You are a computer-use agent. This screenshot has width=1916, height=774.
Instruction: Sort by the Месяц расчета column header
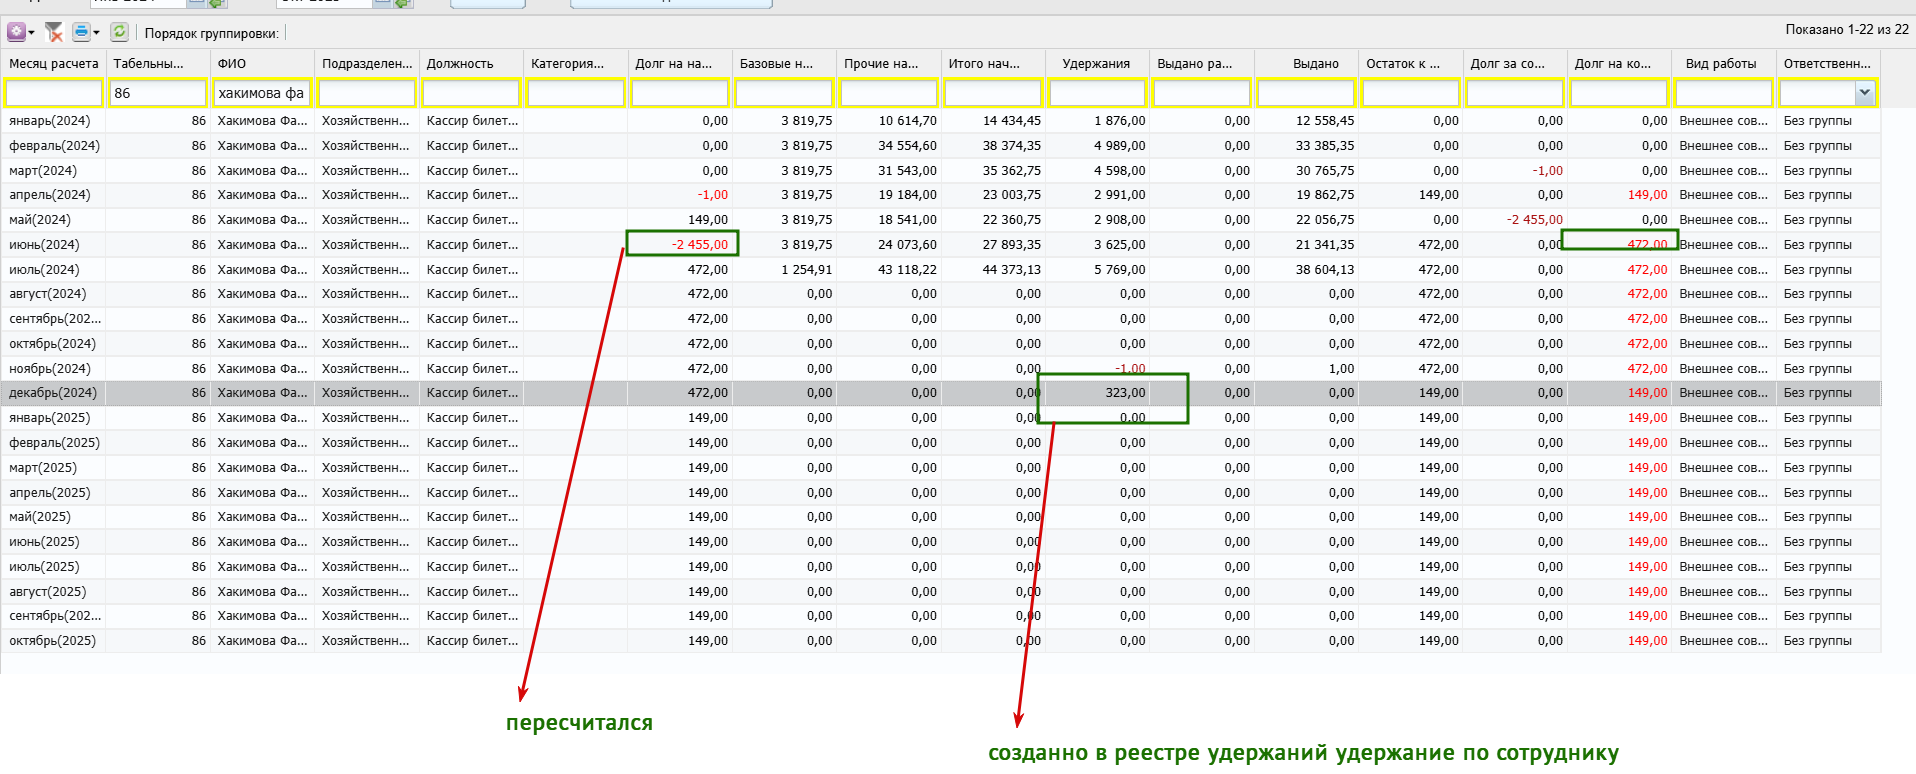[54, 63]
